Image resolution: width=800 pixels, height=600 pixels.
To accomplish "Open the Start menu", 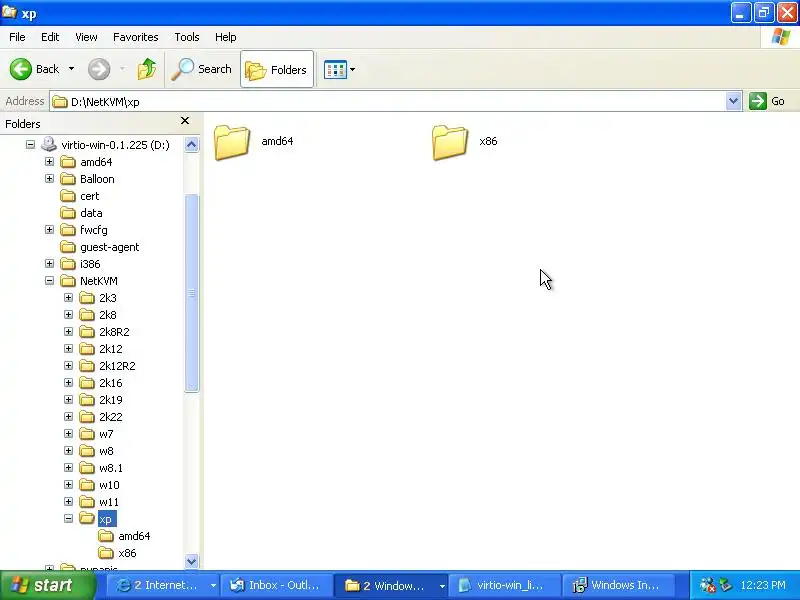I will coord(47,585).
